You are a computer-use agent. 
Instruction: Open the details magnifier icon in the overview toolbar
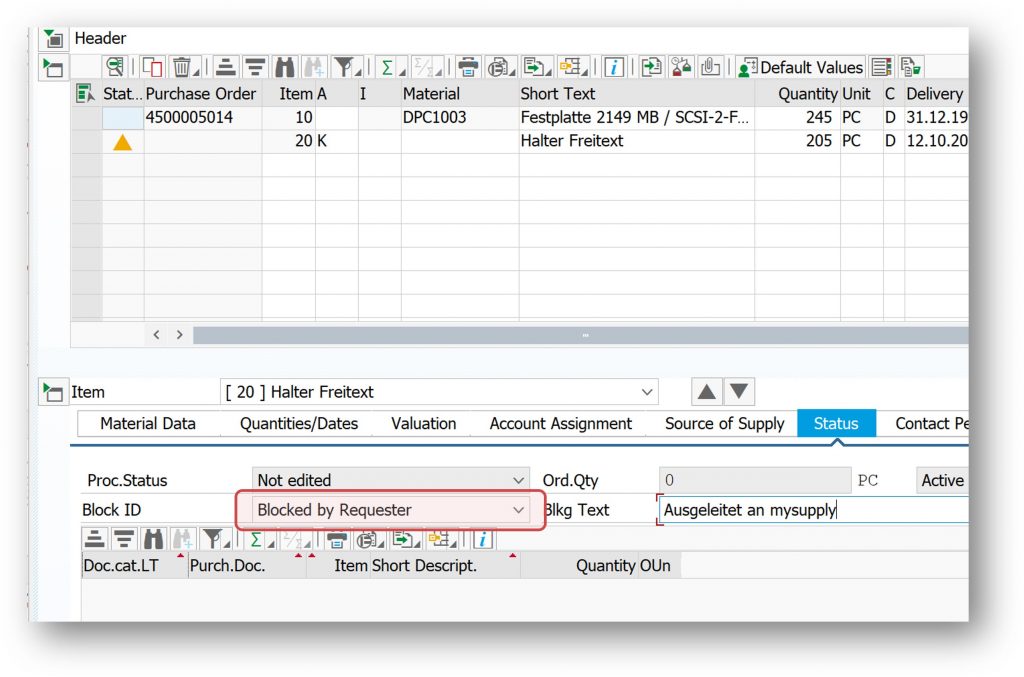pos(115,67)
